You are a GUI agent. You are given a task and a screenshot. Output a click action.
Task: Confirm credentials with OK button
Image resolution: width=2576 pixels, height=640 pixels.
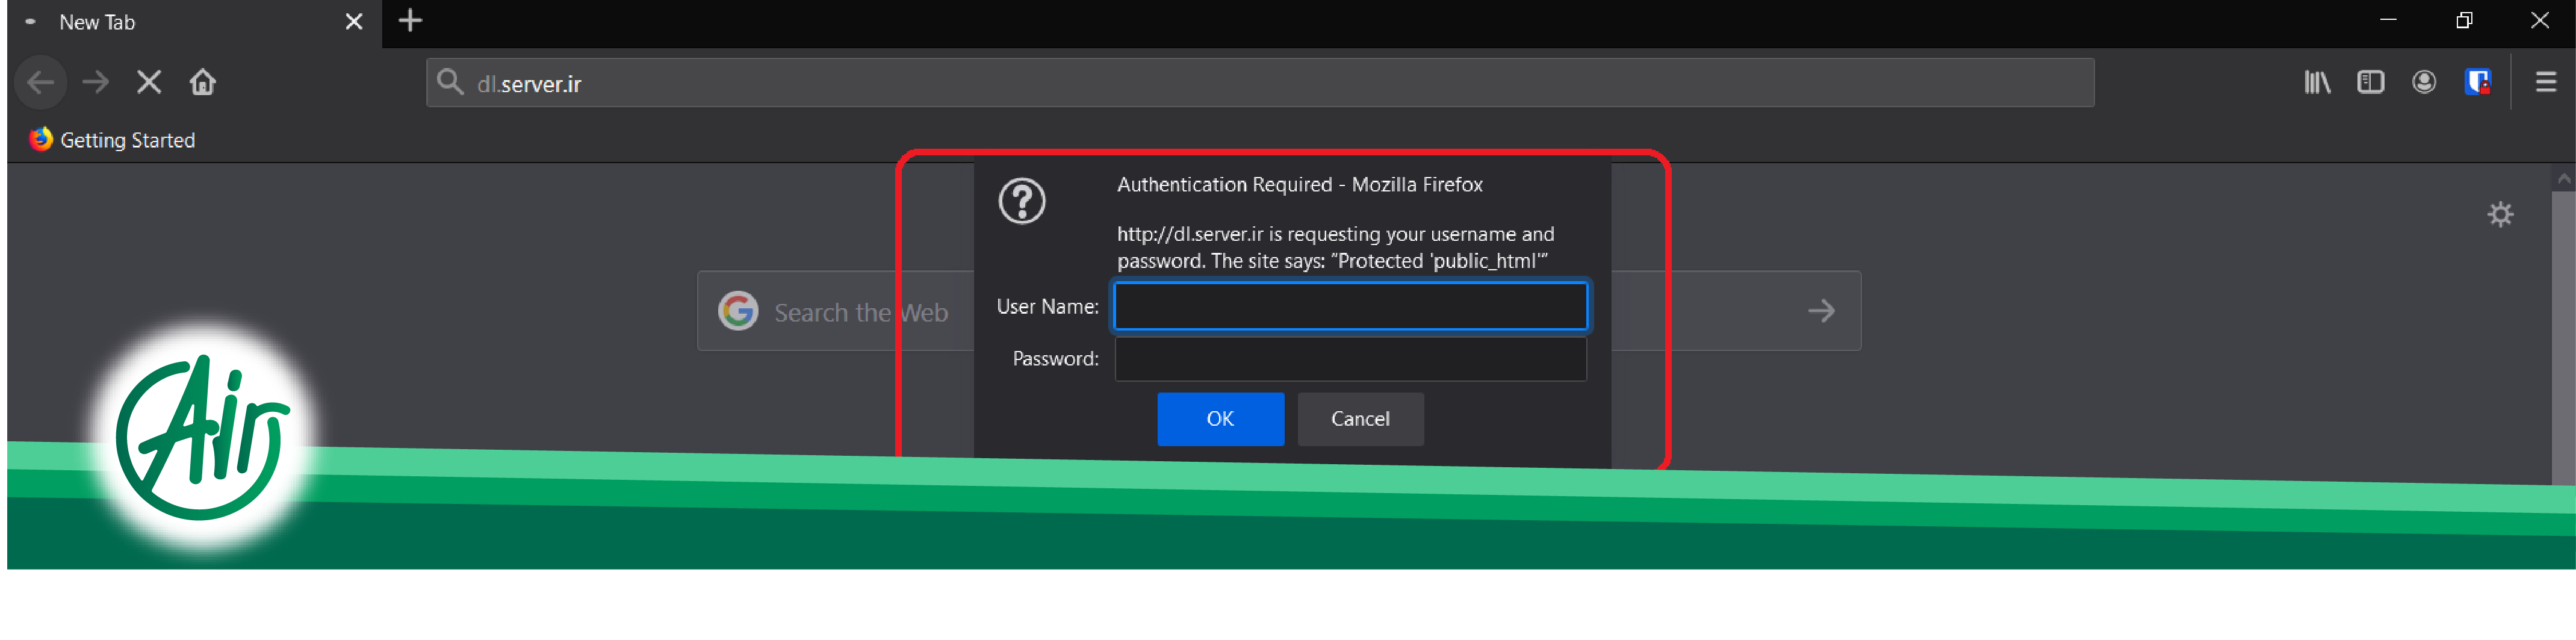click(1220, 419)
